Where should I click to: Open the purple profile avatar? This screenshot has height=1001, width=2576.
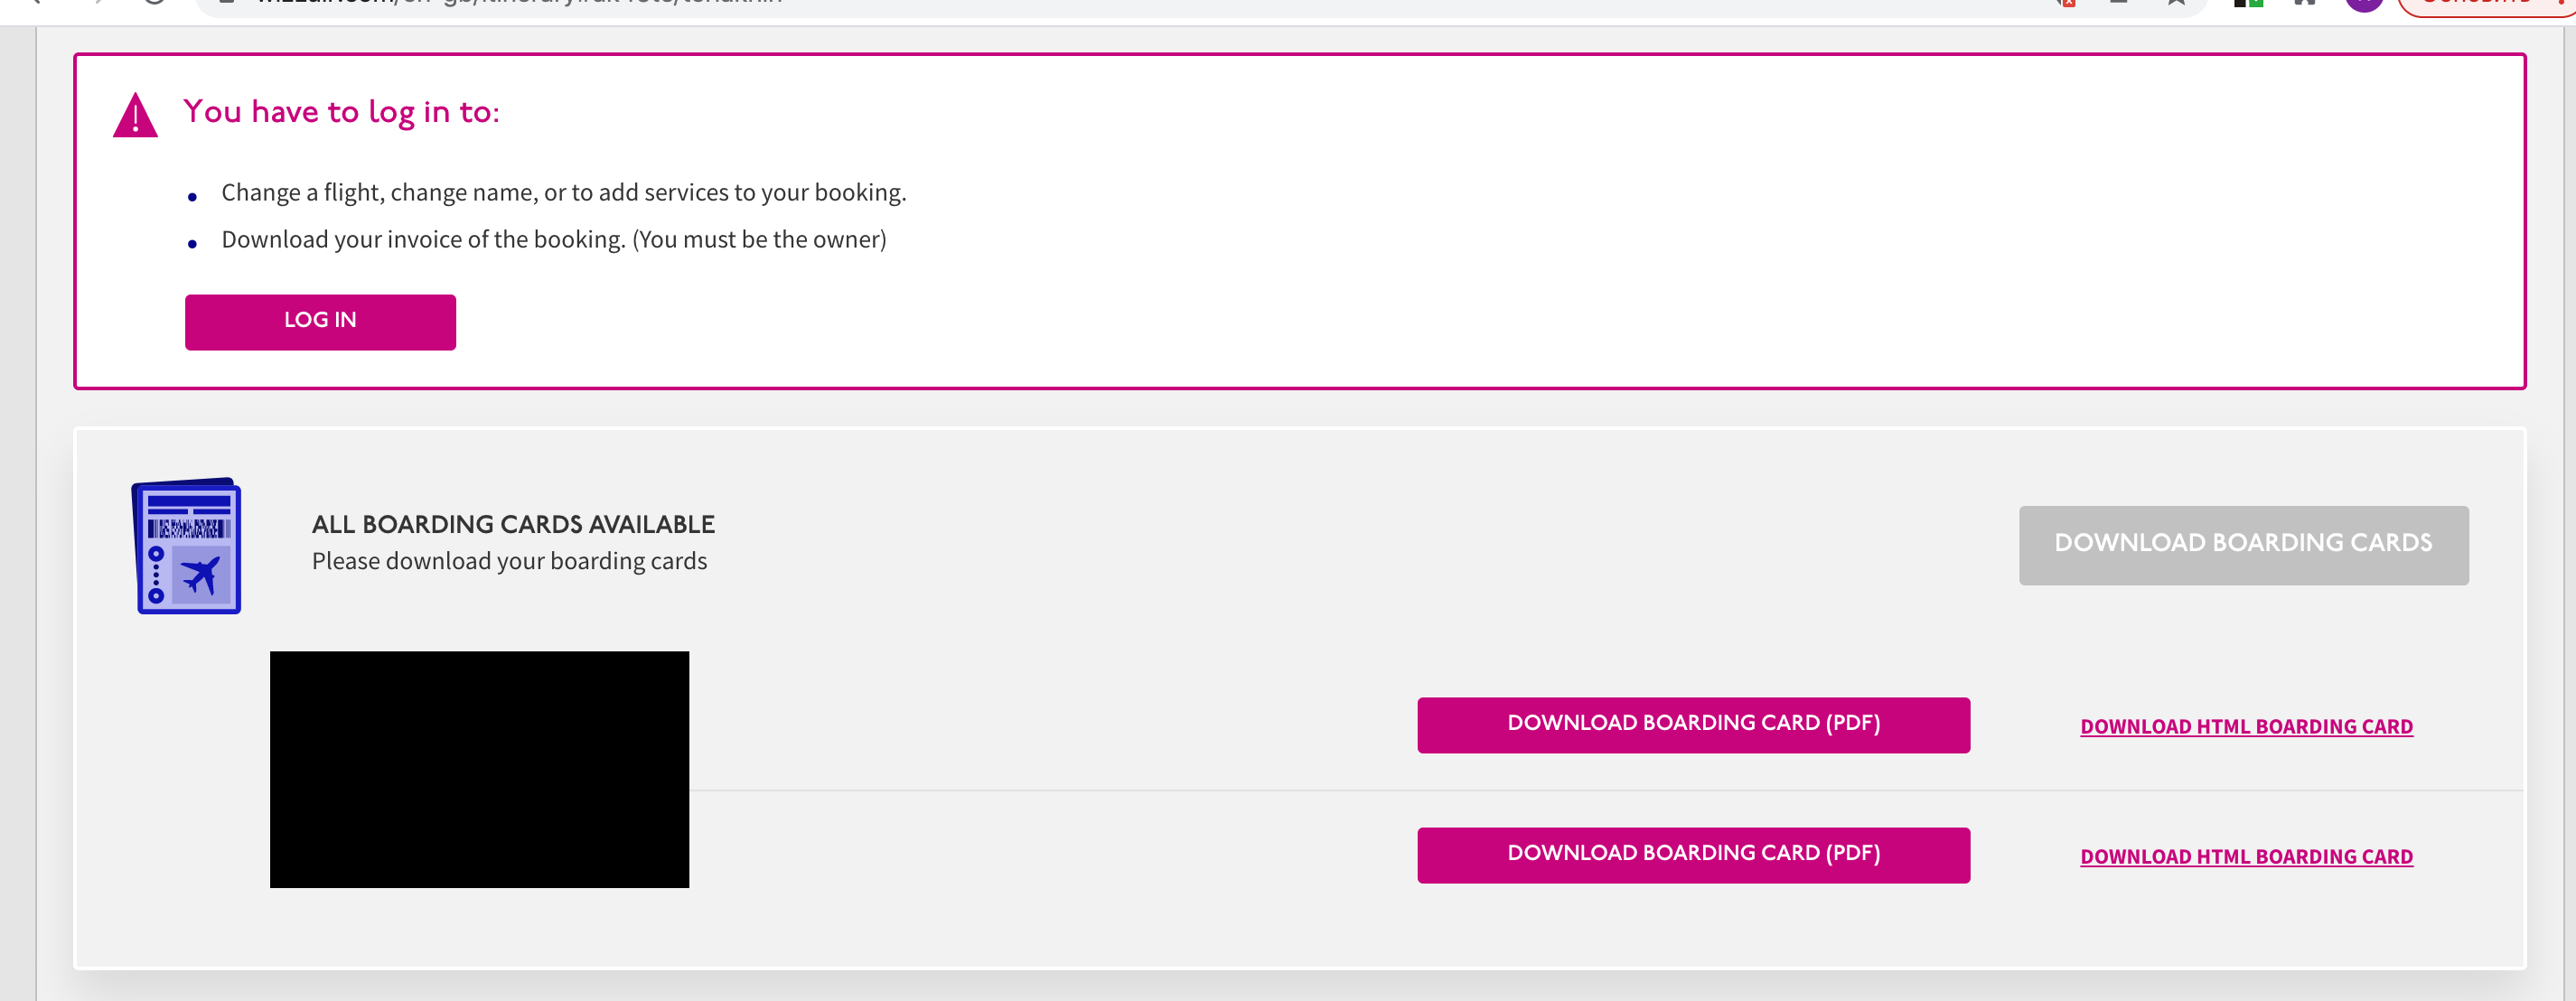tap(2364, 3)
